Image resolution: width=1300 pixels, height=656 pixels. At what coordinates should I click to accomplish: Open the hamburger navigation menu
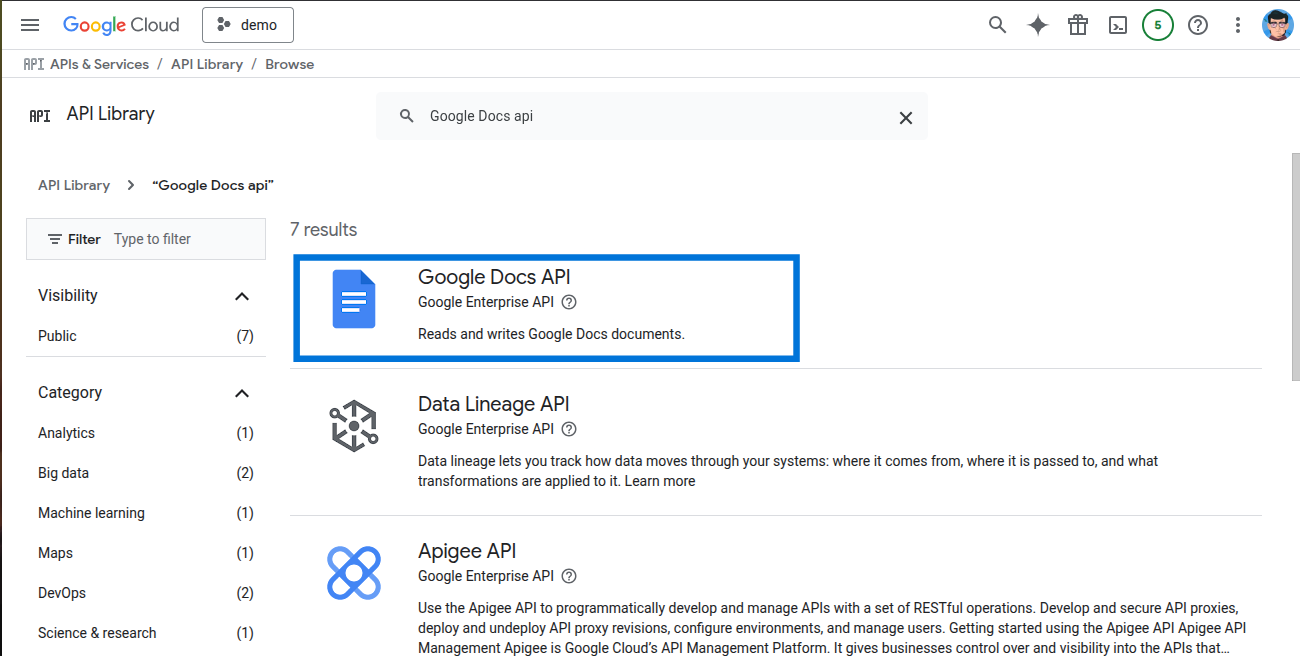click(x=30, y=25)
